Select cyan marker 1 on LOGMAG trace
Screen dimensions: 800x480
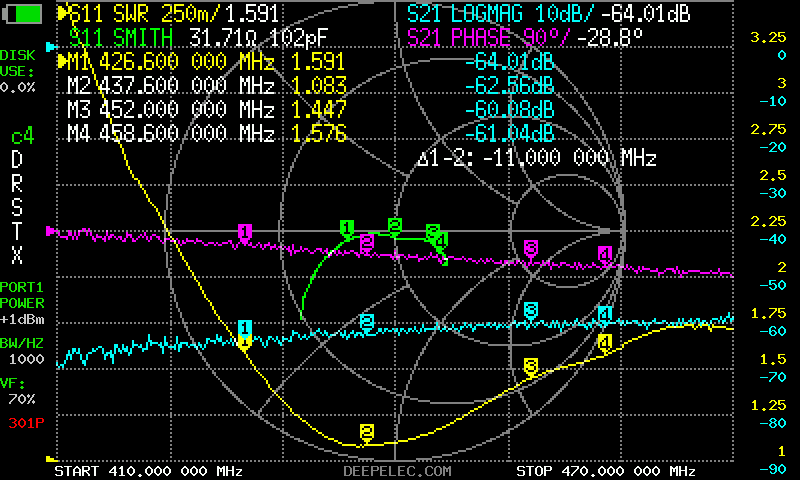(245, 327)
